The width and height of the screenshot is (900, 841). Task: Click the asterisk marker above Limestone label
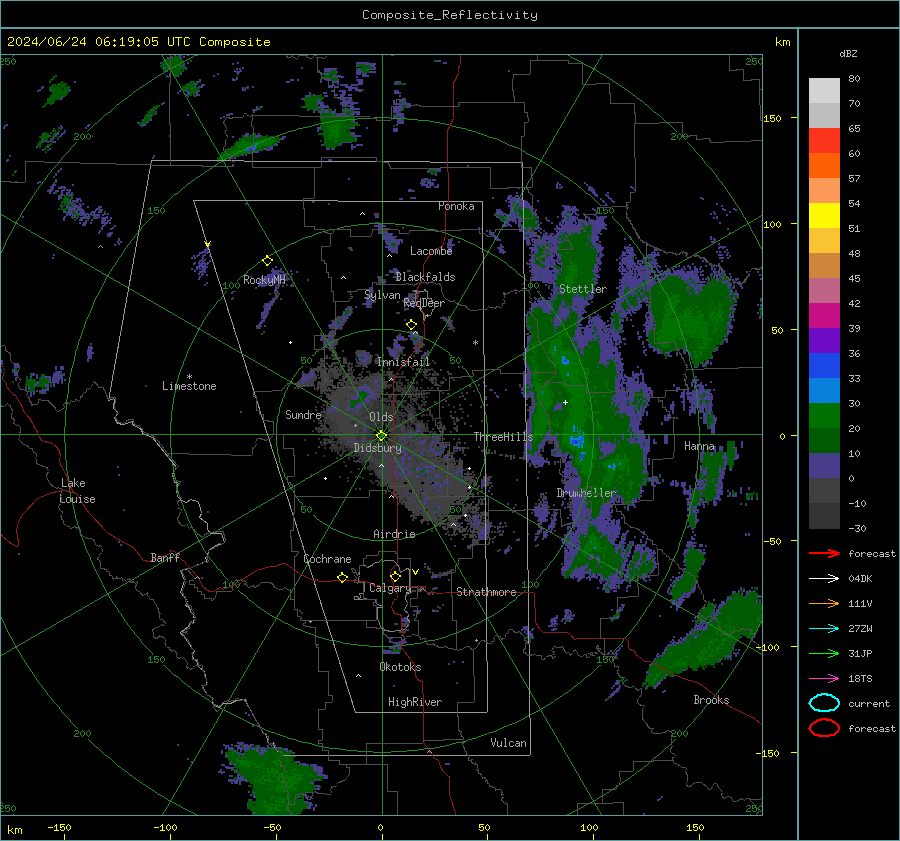click(x=189, y=377)
